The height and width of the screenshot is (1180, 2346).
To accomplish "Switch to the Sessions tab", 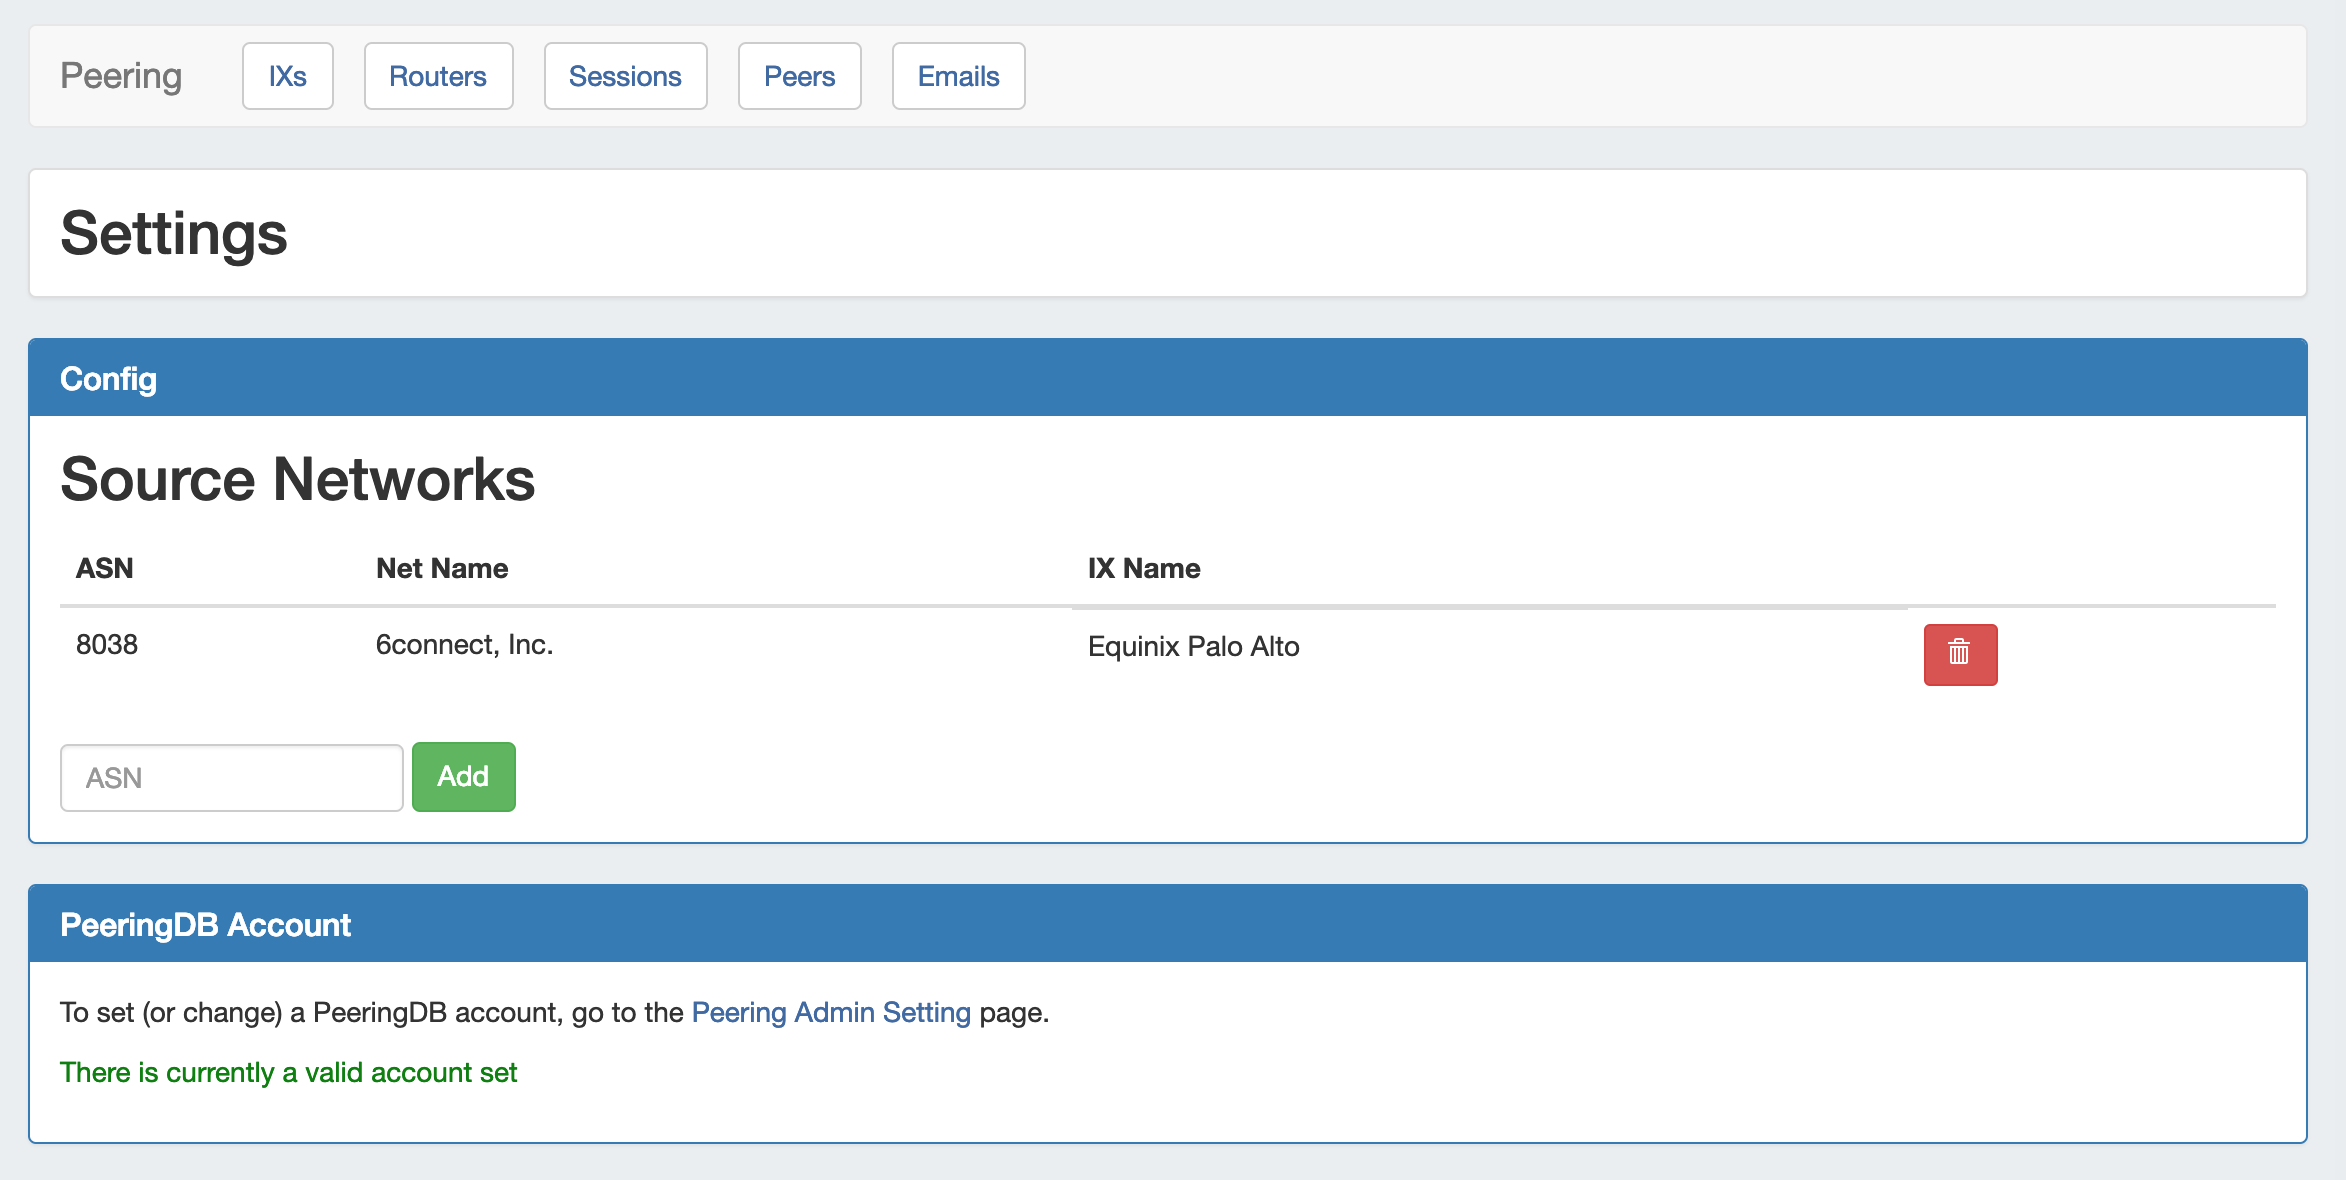I will (x=625, y=76).
